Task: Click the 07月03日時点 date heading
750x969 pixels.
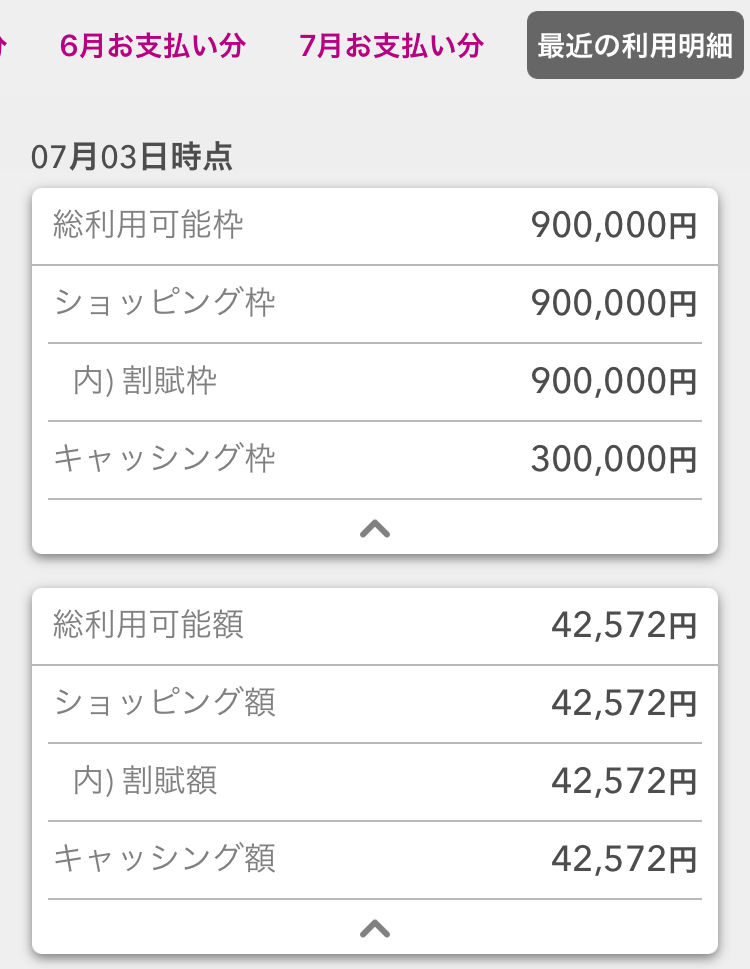Action: coord(132,158)
